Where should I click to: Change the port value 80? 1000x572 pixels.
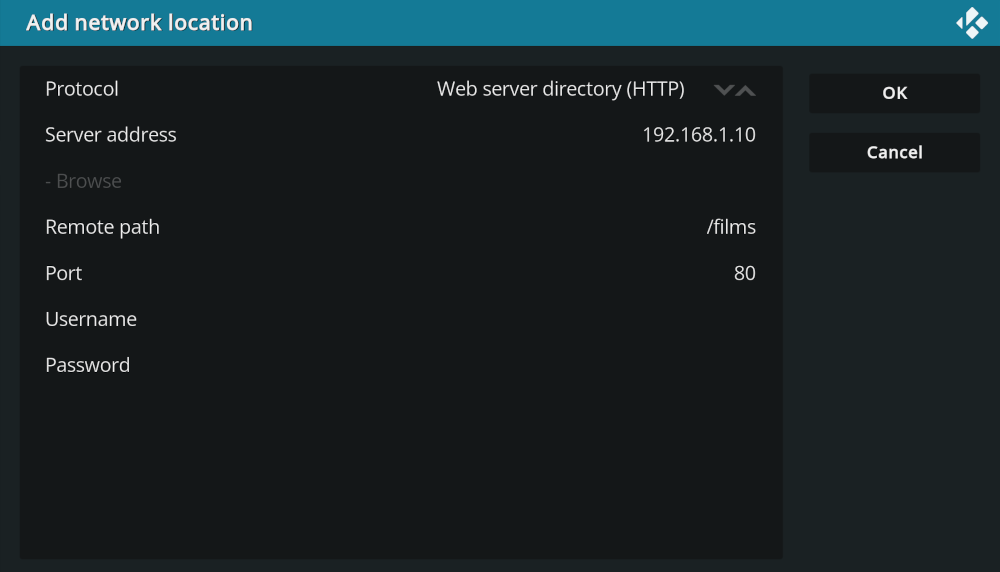click(744, 273)
